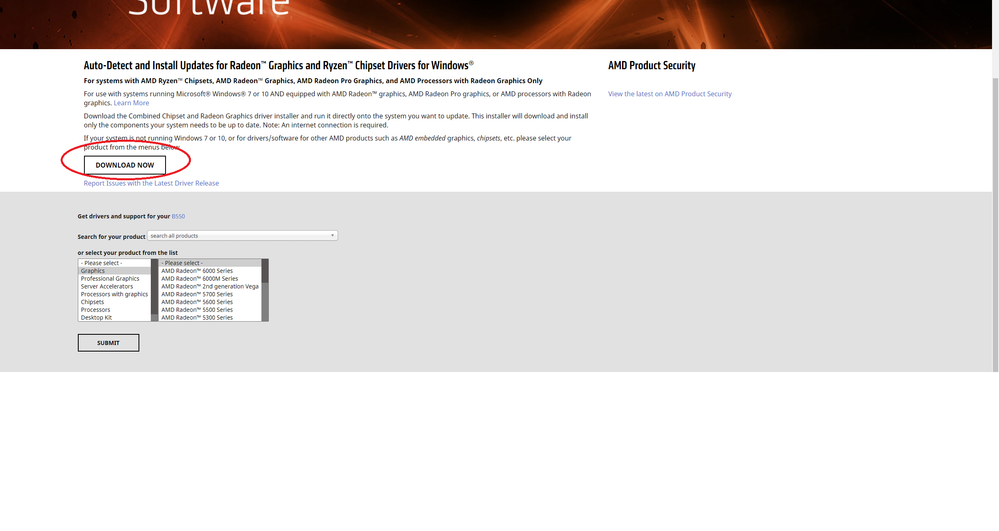The height and width of the screenshot is (531, 999).
Task: Open the Learn More link
Action: pyautogui.click(x=131, y=103)
